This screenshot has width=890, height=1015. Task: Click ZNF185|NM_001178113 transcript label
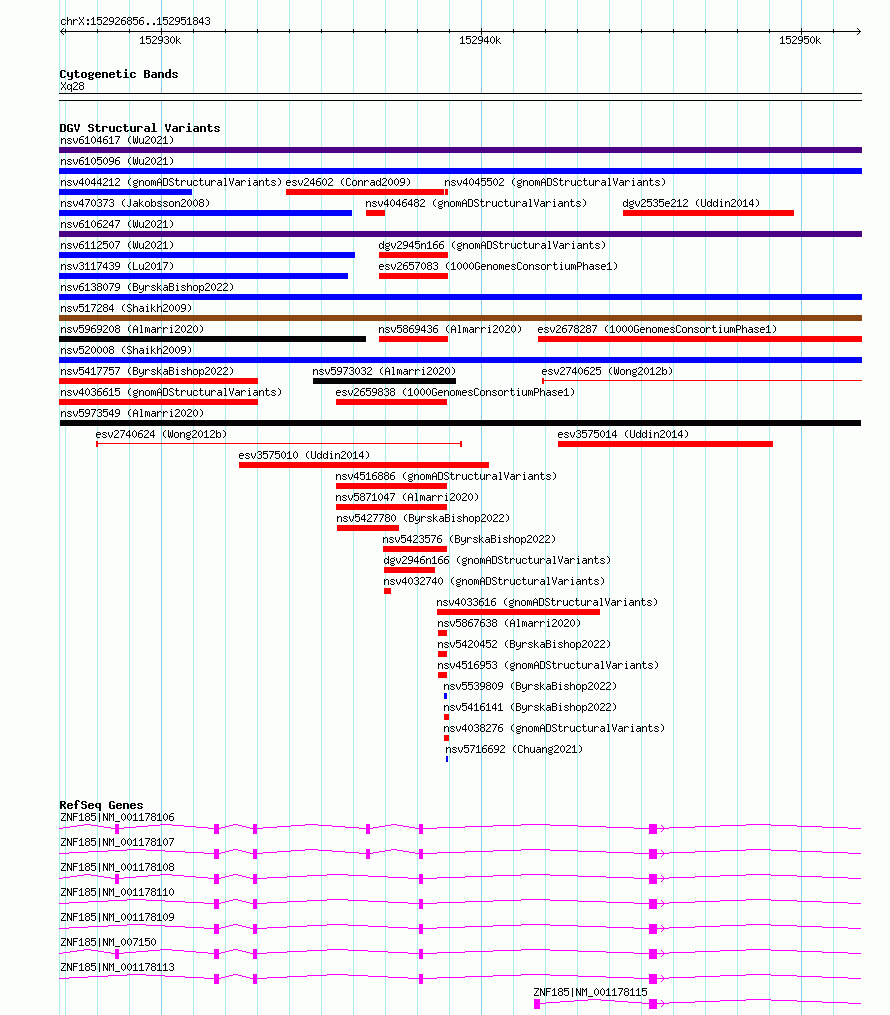pos(117,967)
